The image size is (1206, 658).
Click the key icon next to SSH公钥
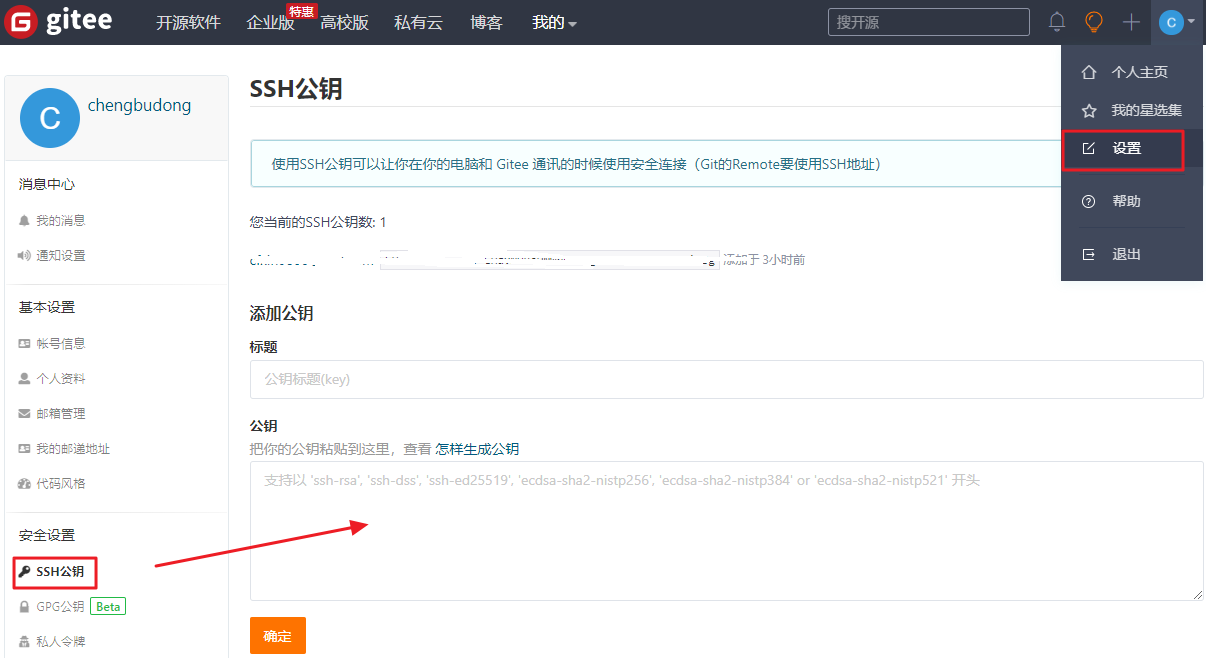point(25,572)
